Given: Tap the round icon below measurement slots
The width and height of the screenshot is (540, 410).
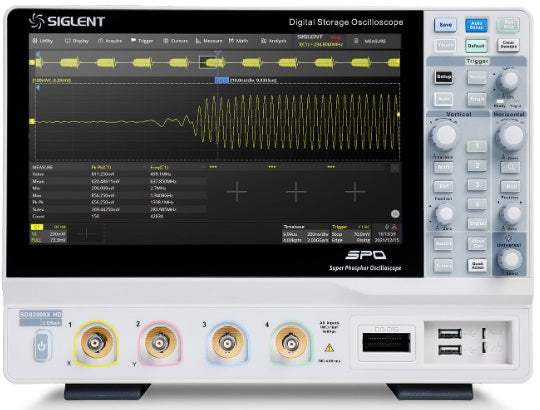Looking at the screenshot, I should coord(395,214).
